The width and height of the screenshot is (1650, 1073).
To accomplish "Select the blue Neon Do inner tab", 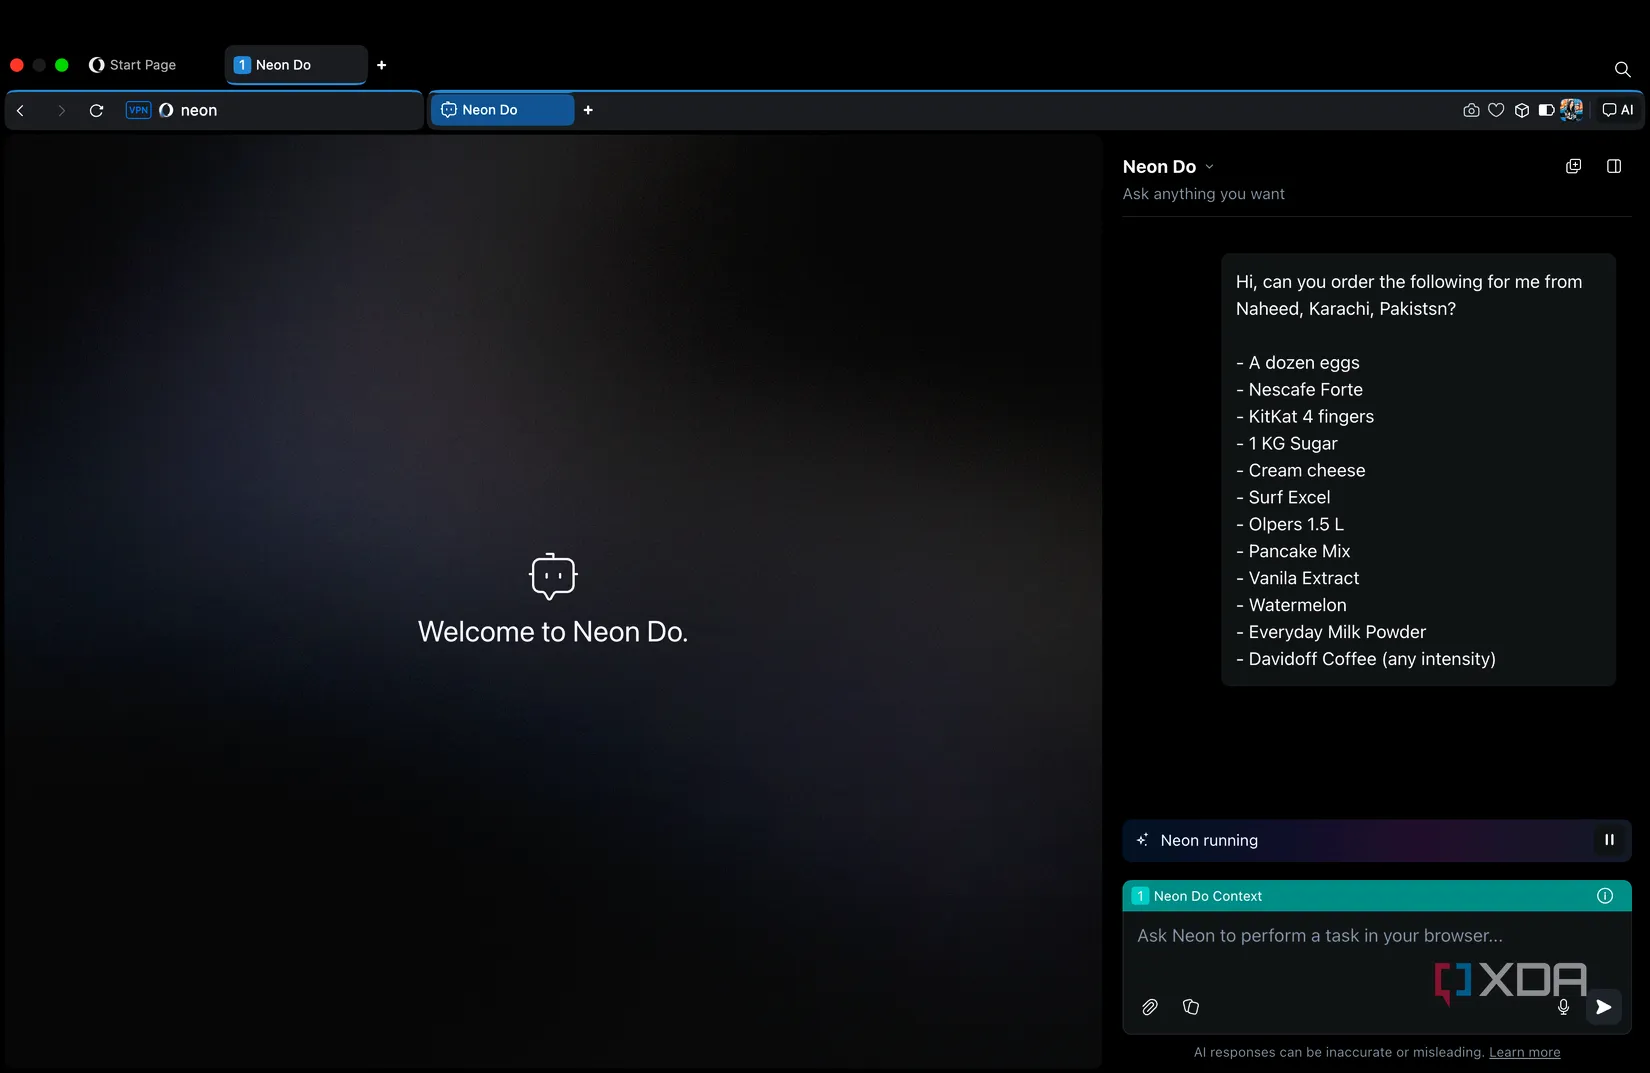I will 501,110.
